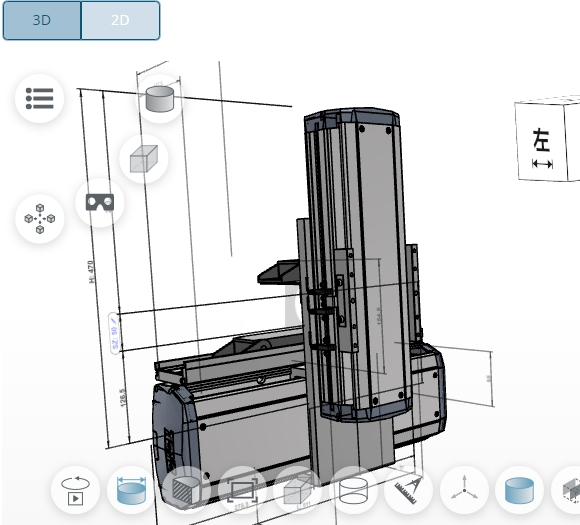
Task: Choose the transparent cube render icon
Action: pyautogui.click(x=298, y=490)
